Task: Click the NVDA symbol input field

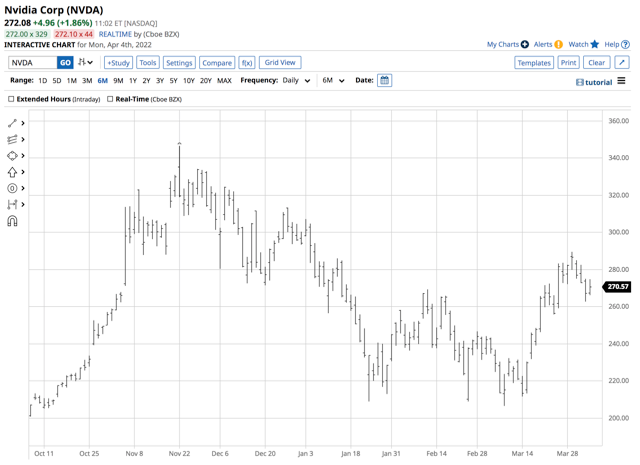Action: tap(33, 62)
